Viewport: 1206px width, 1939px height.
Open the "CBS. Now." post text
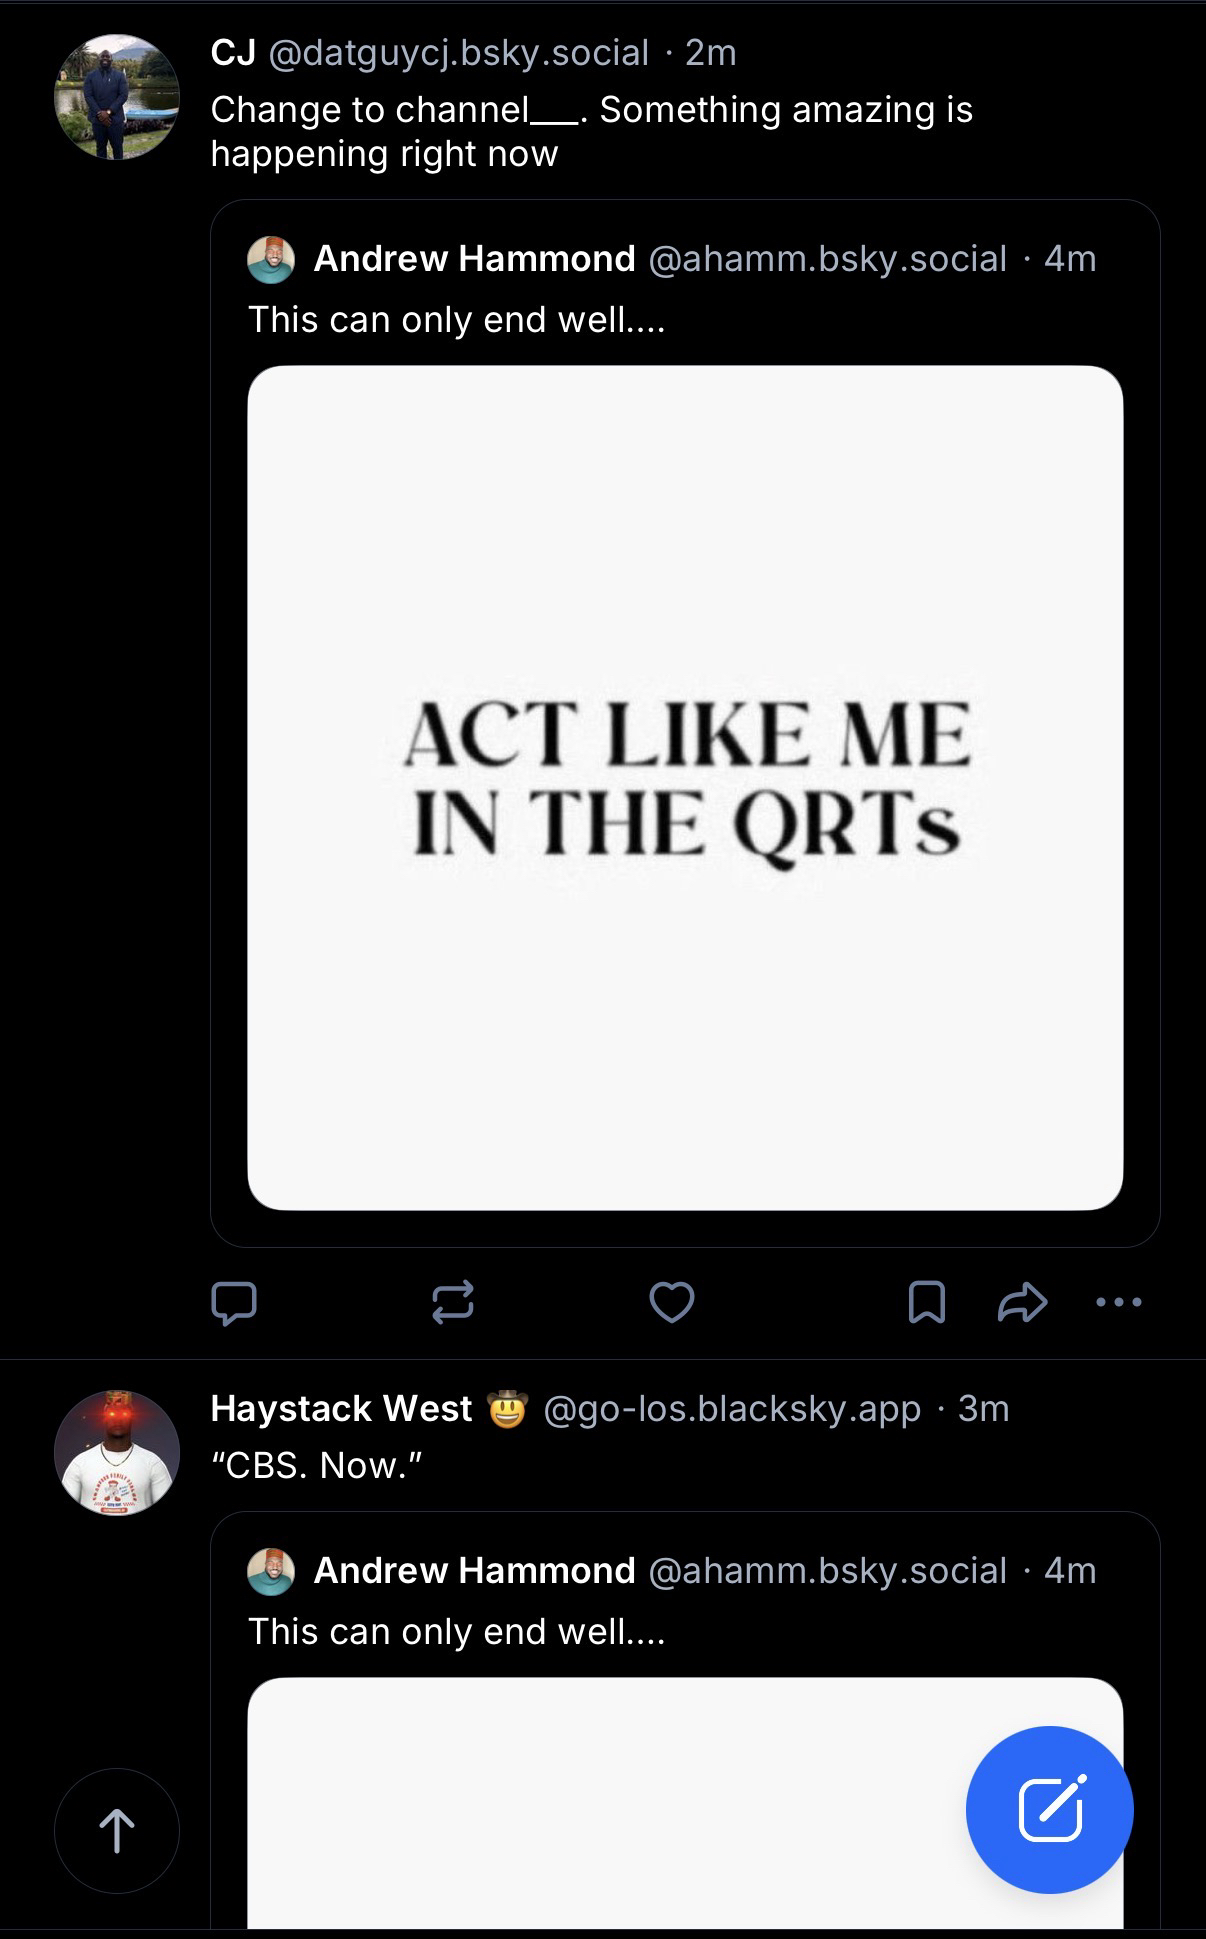point(317,1465)
